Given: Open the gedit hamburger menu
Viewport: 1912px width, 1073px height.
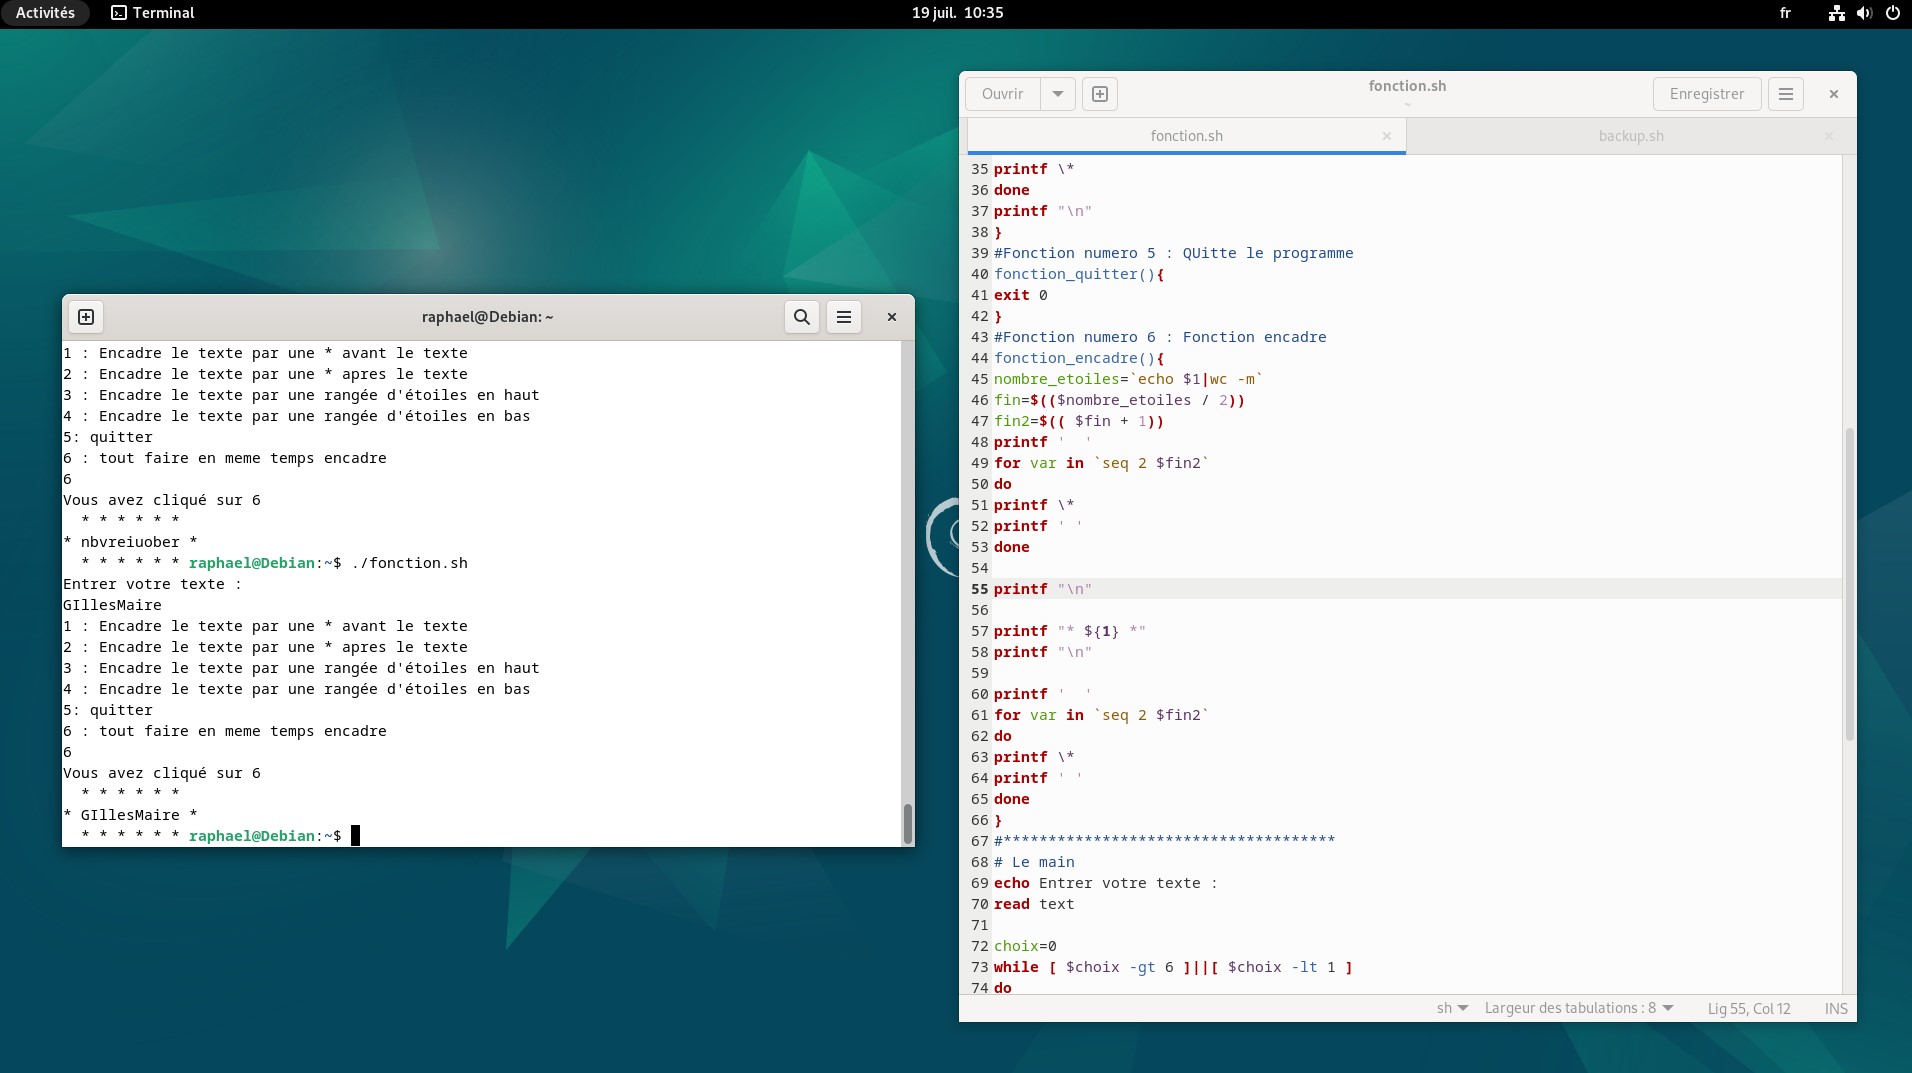Looking at the screenshot, I should click(1785, 94).
